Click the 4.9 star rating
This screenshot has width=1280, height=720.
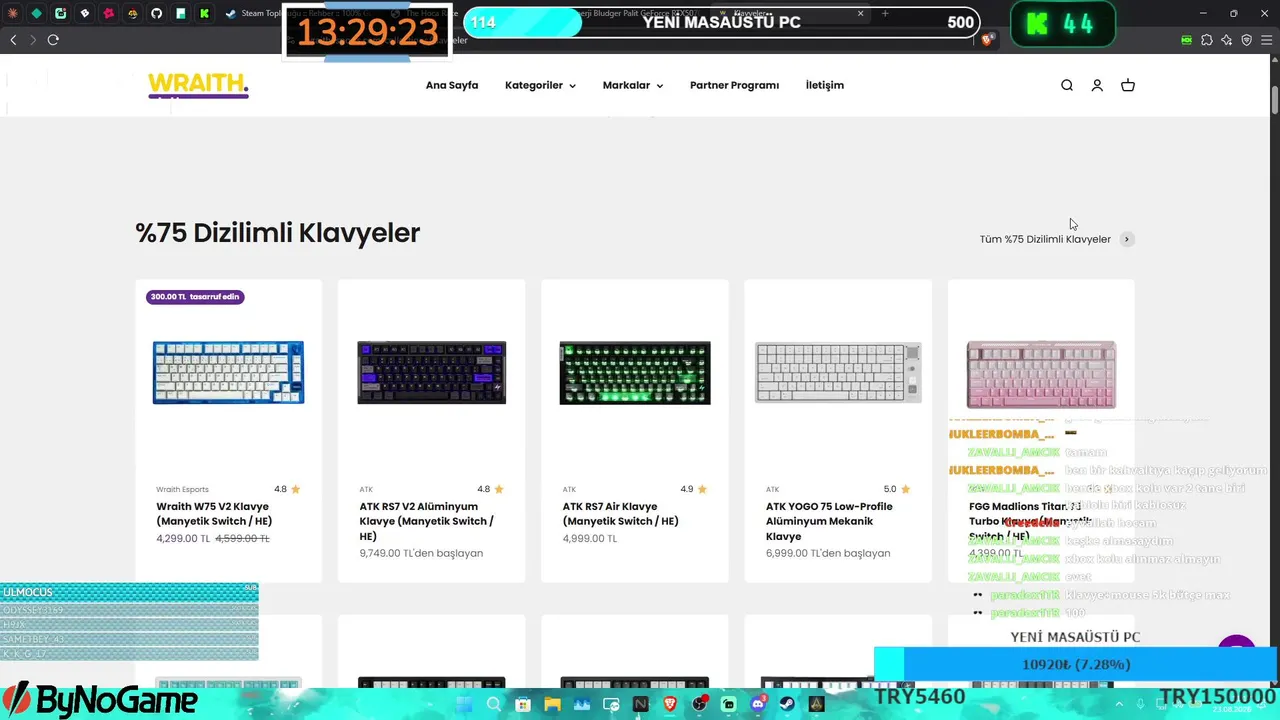pyautogui.click(x=694, y=490)
